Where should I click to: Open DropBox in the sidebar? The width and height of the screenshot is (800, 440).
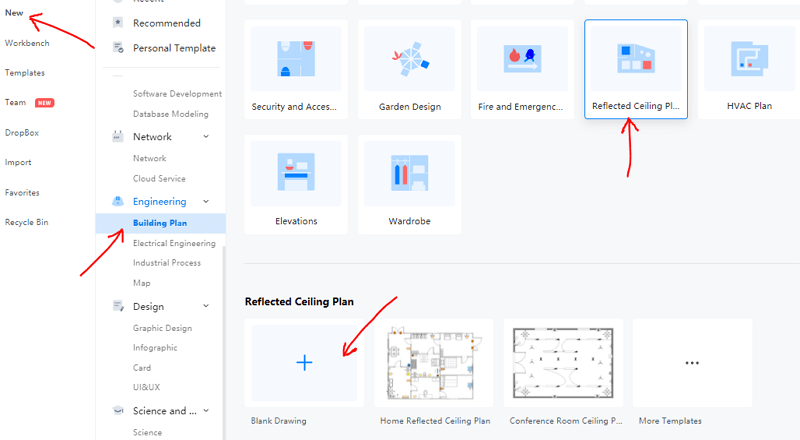point(22,132)
